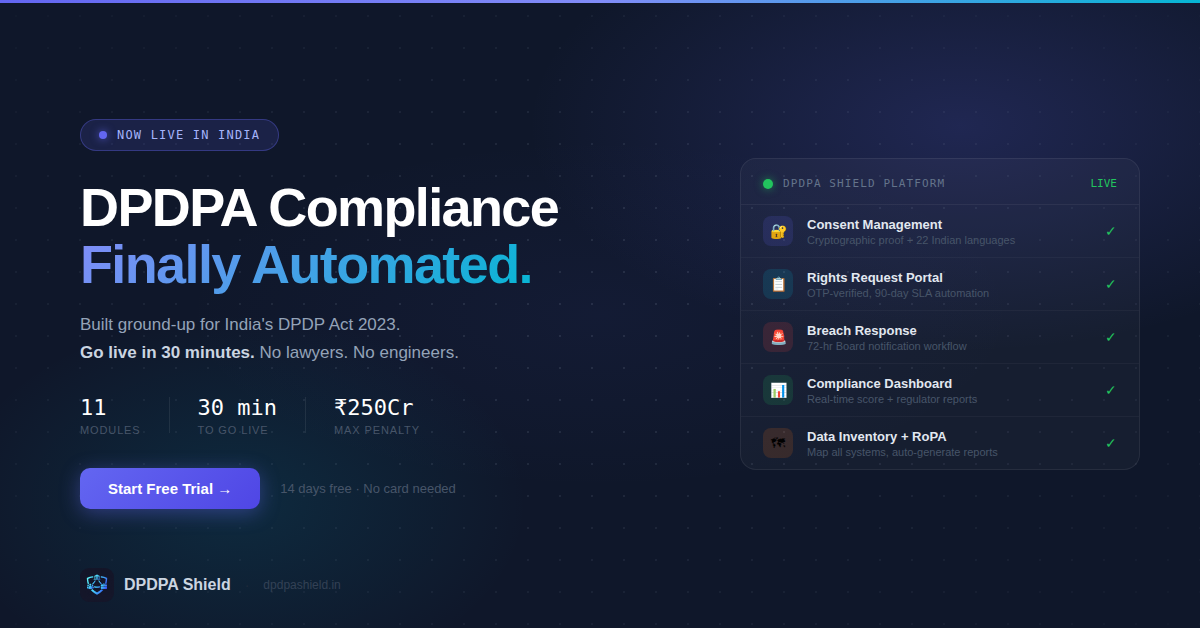Click the 30 min stat value
Viewport: 1200px width, 628px height.
point(237,408)
